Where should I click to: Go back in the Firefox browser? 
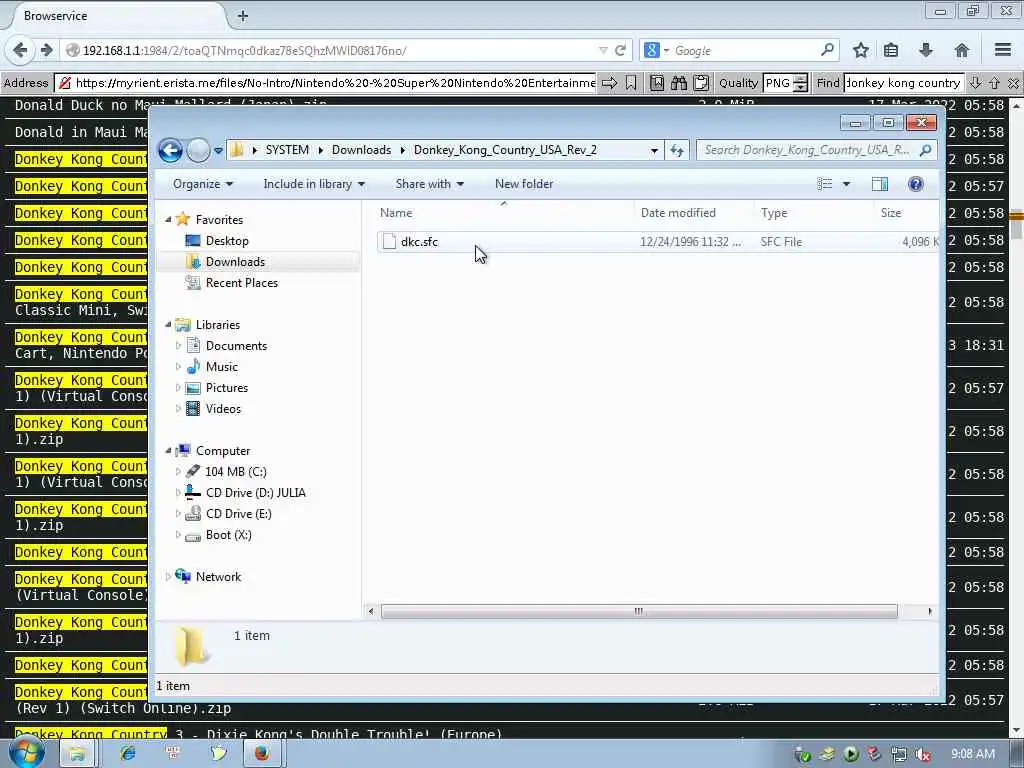pyautogui.click(x=20, y=50)
